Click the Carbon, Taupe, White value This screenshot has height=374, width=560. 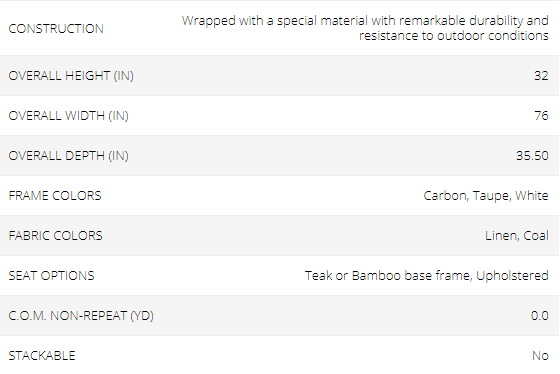pyautogui.click(x=486, y=196)
